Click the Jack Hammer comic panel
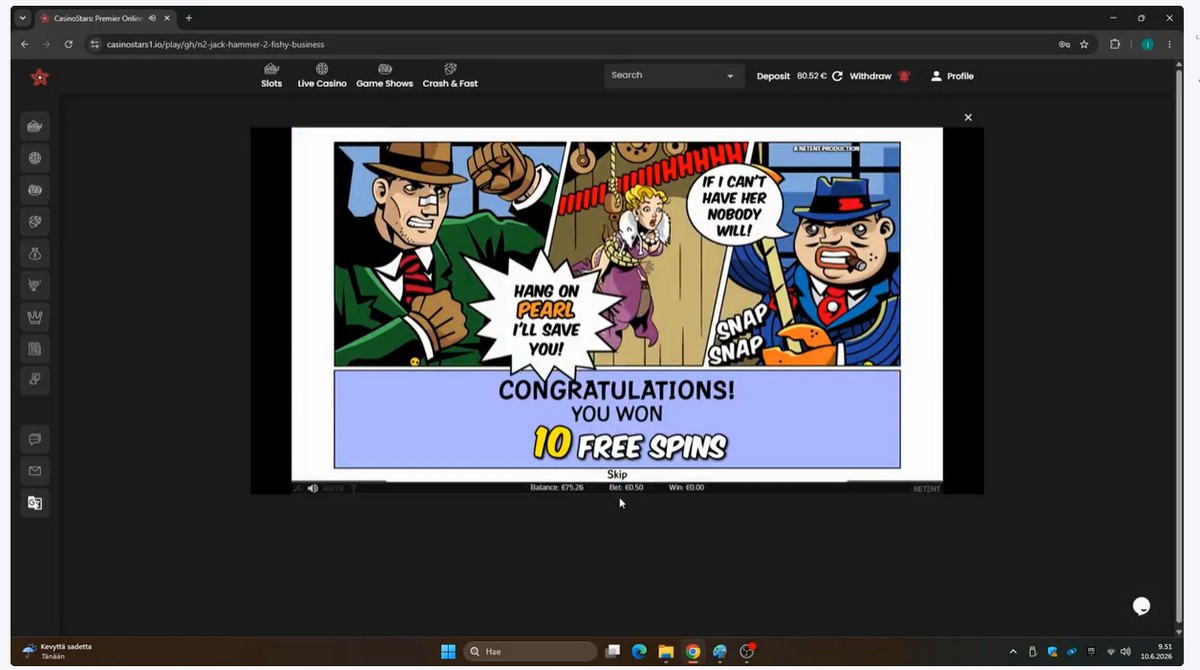This screenshot has height=670, width=1200. (617, 254)
